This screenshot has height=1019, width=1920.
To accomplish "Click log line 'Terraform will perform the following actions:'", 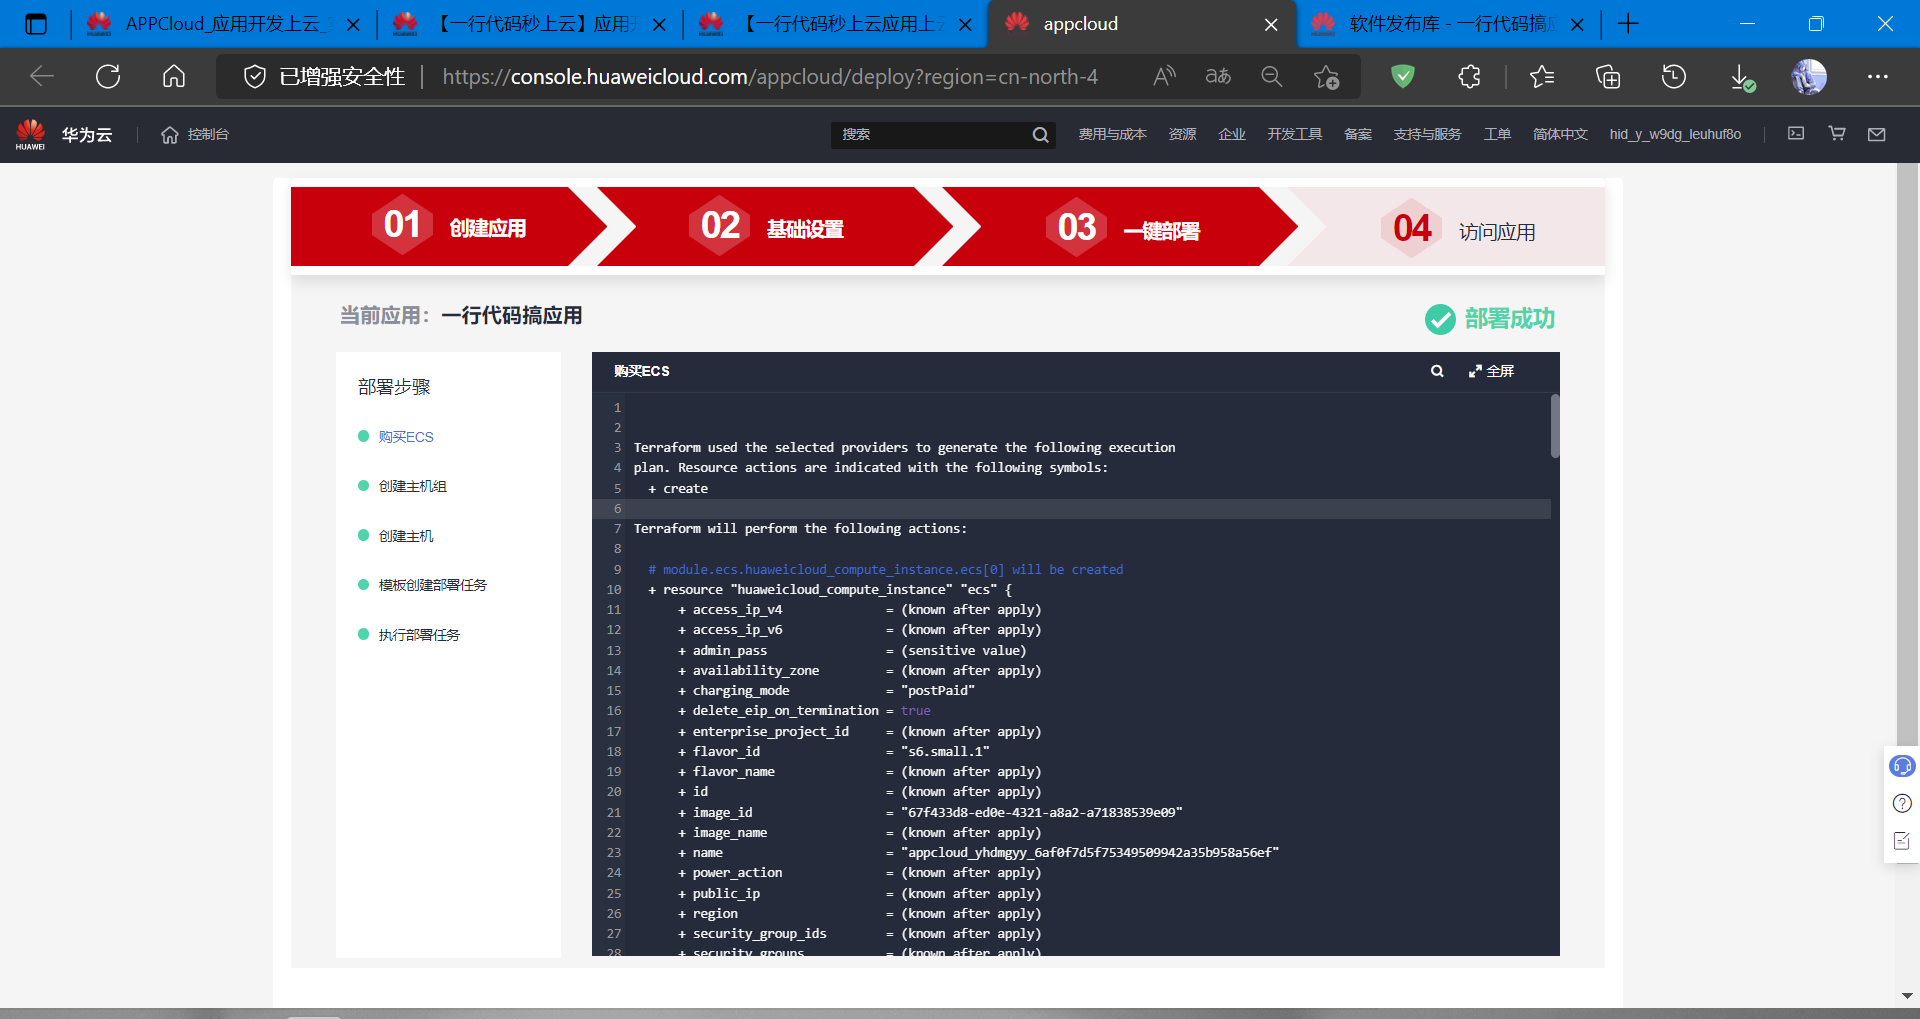I will pos(800,529).
